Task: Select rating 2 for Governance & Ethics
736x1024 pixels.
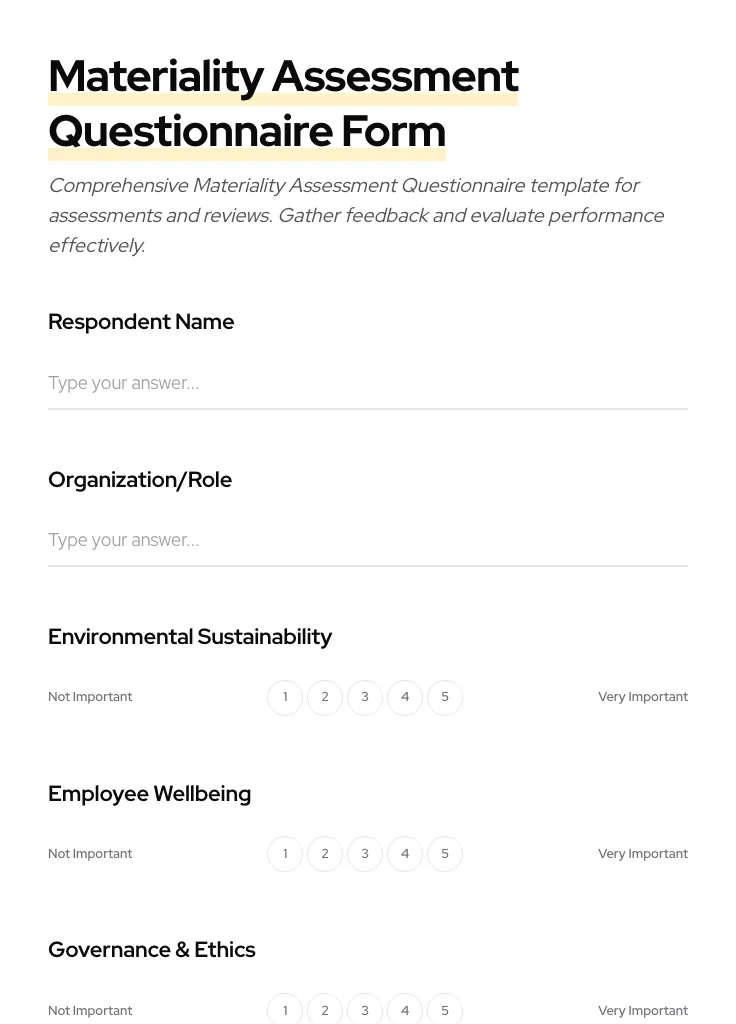Action: point(325,1010)
